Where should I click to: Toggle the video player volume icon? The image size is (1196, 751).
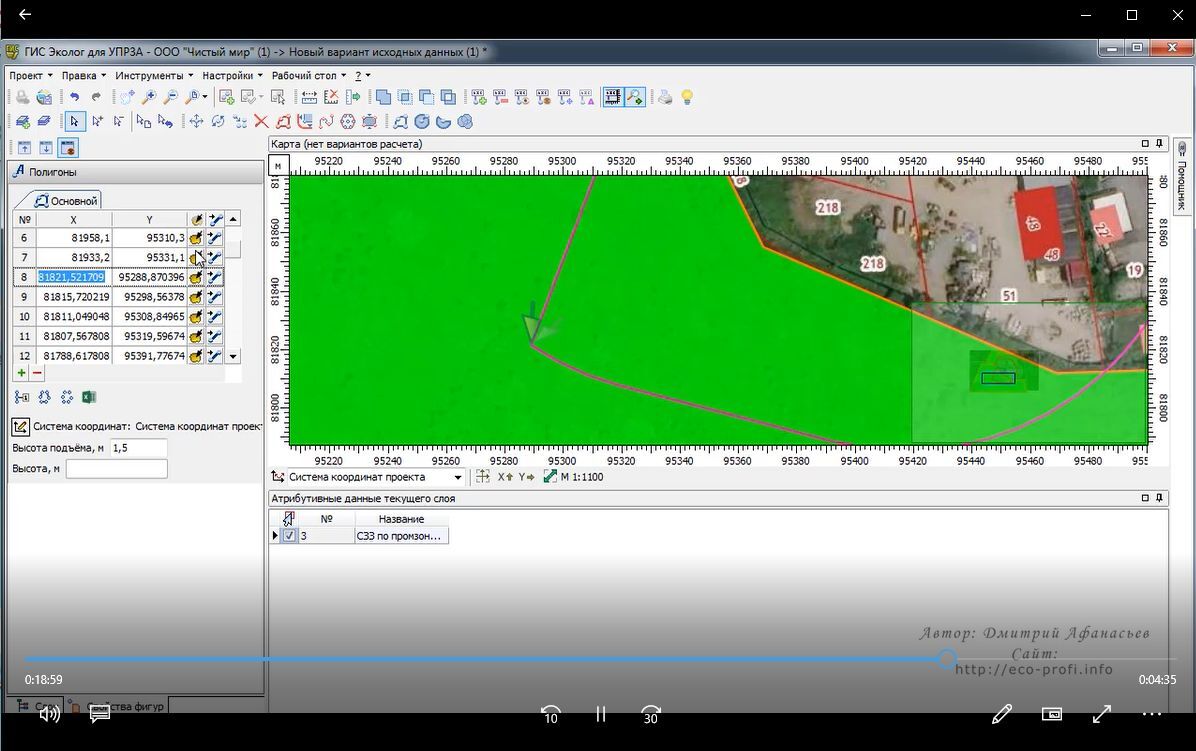[x=49, y=714]
